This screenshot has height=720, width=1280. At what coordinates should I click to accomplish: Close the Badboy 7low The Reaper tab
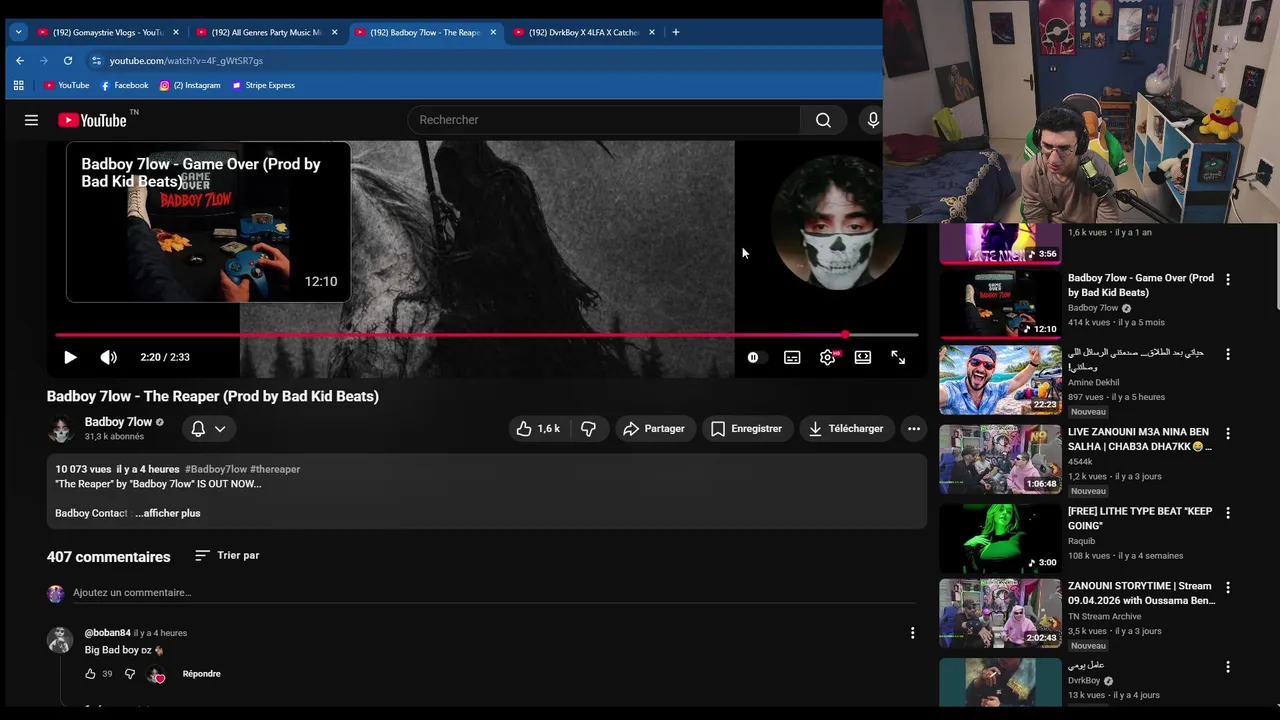click(x=493, y=32)
